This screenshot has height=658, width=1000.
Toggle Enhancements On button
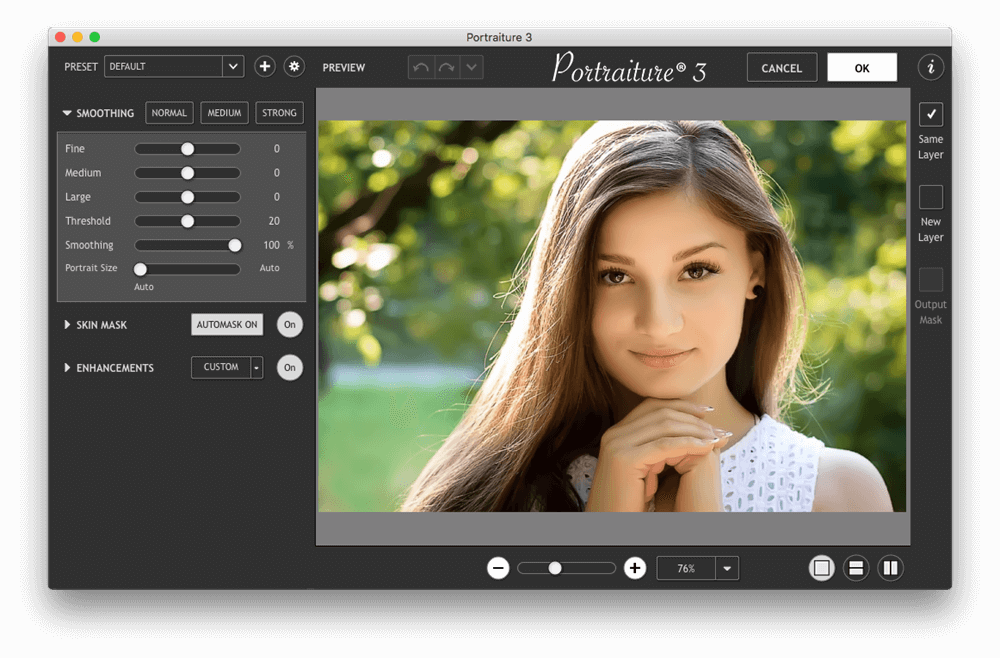pos(289,368)
